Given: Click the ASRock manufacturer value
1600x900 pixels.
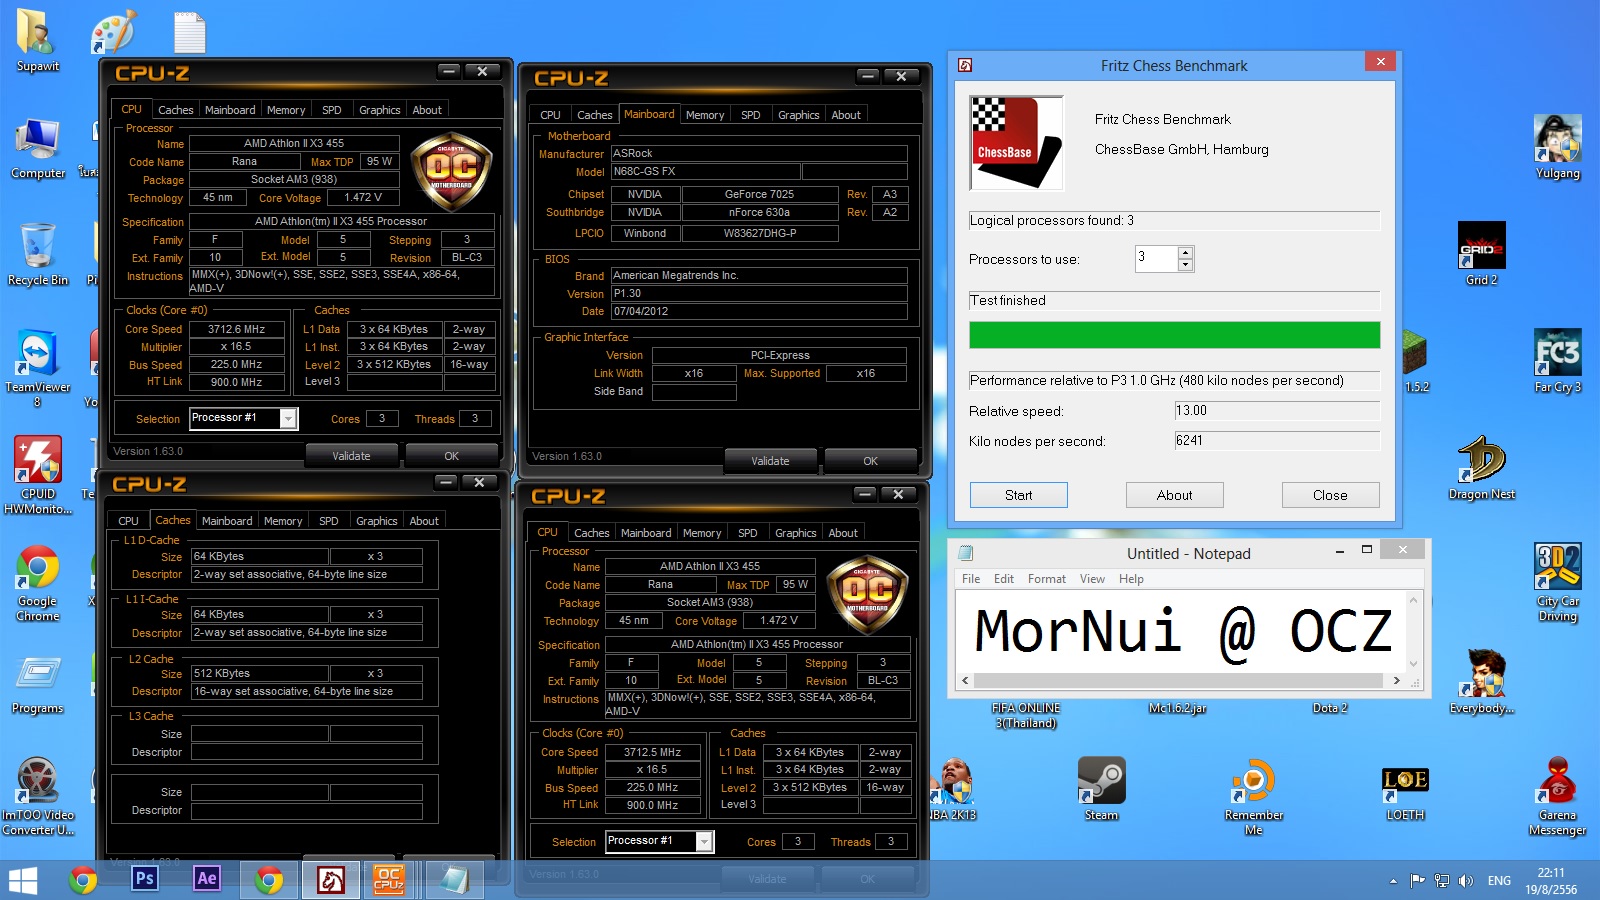Looking at the screenshot, I should pyautogui.click(x=759, y=154).
